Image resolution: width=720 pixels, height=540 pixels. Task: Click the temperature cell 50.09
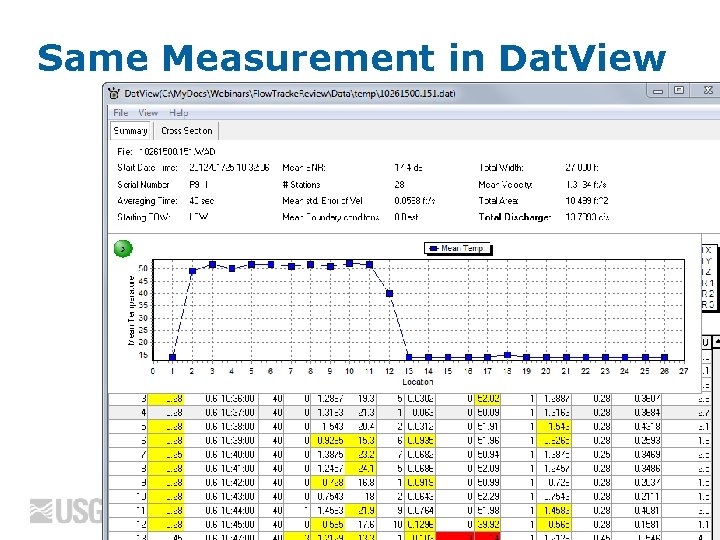coord(488,413)
